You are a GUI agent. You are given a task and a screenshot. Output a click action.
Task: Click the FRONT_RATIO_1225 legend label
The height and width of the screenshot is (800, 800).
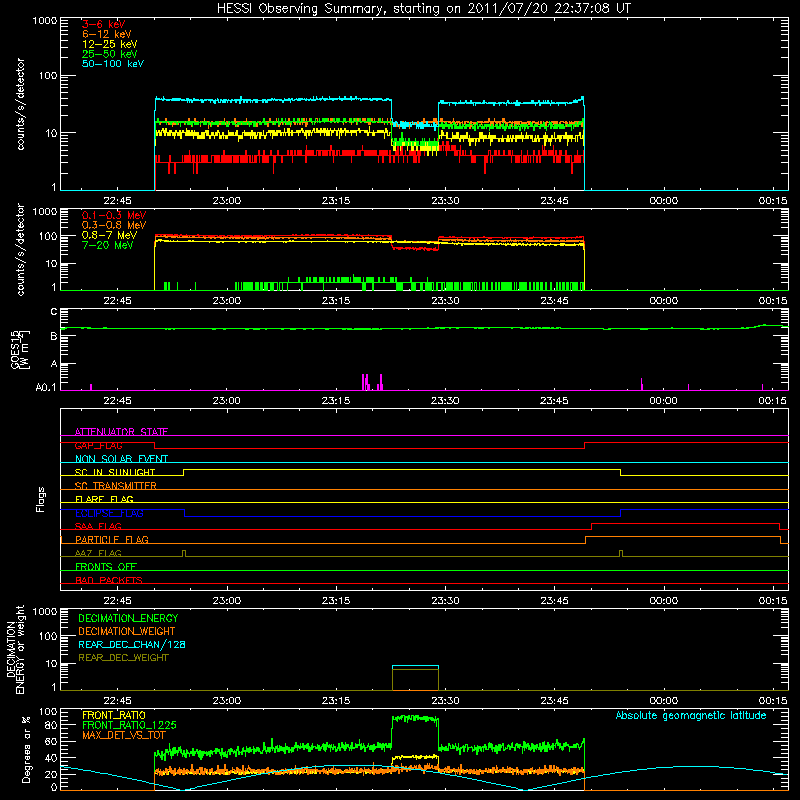click(x=129, y=725)
